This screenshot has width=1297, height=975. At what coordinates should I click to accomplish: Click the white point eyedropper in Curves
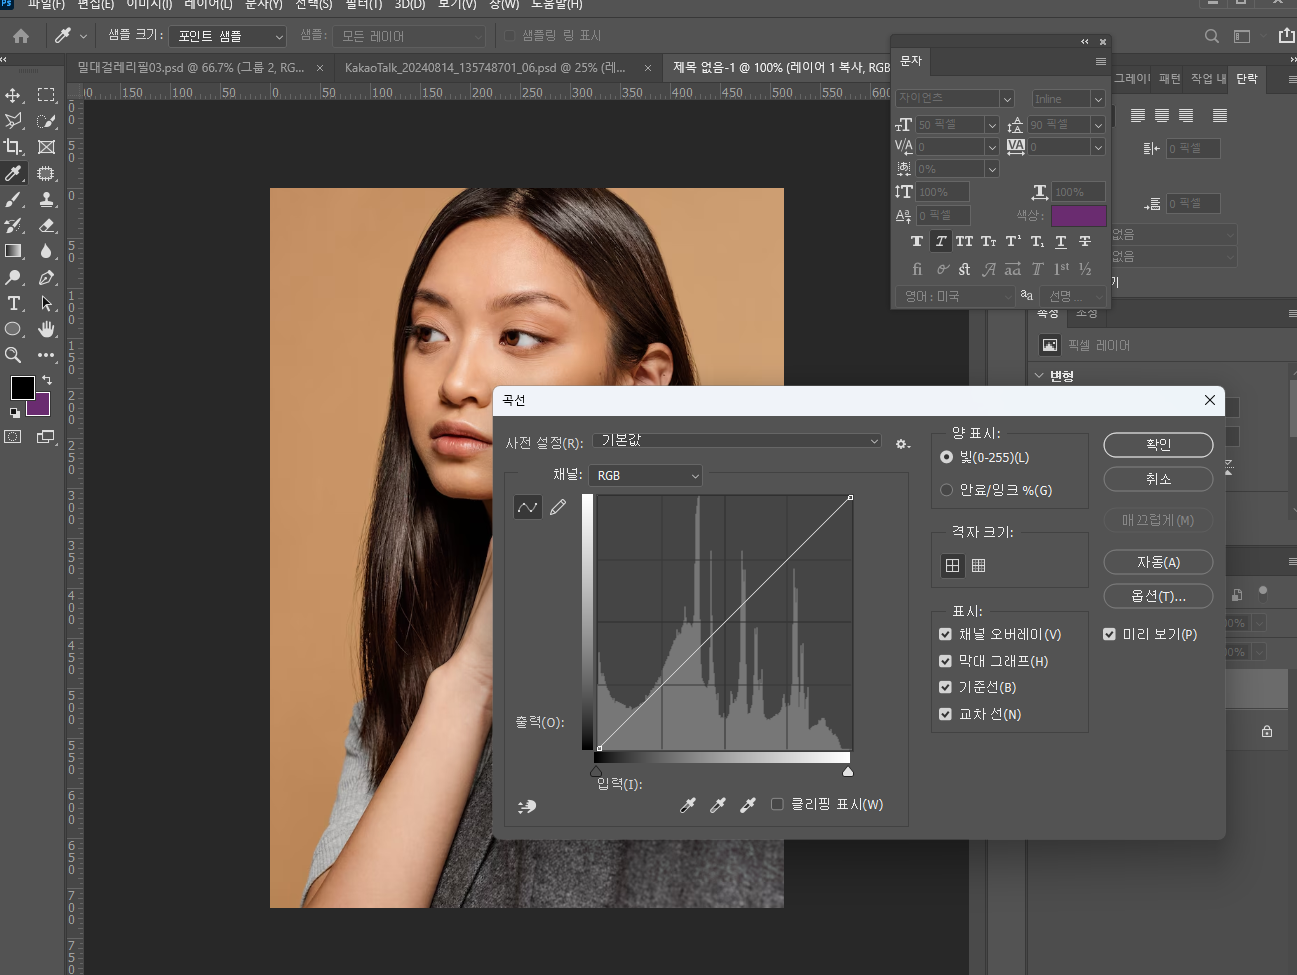tap(748, 805)
